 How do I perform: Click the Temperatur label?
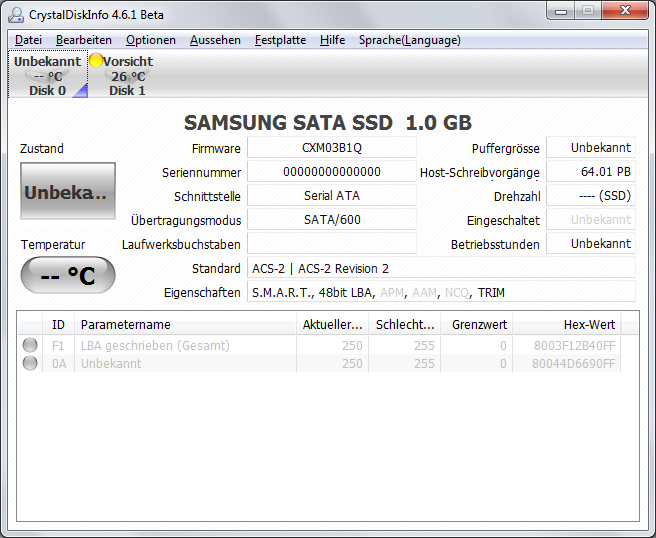coord(53,244)
